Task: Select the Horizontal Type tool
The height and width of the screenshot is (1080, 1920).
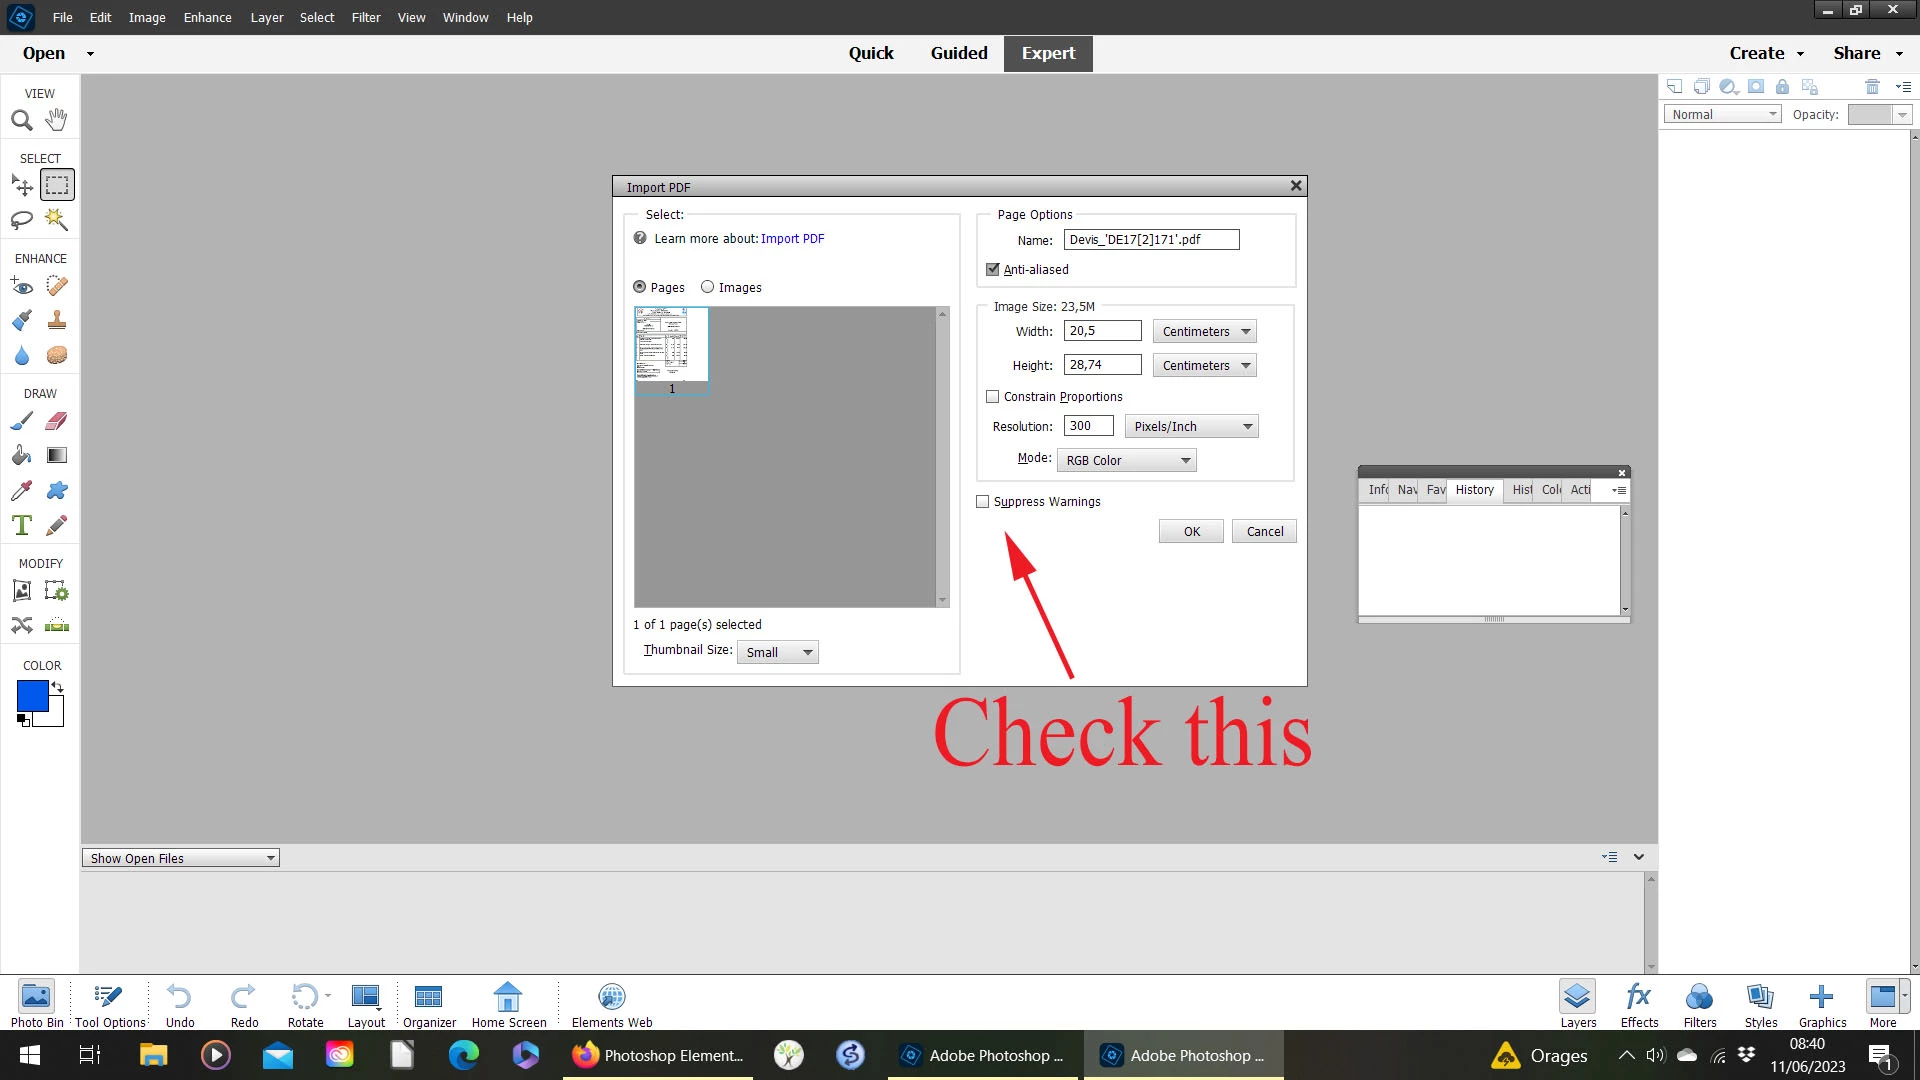Action: point(22,526)
